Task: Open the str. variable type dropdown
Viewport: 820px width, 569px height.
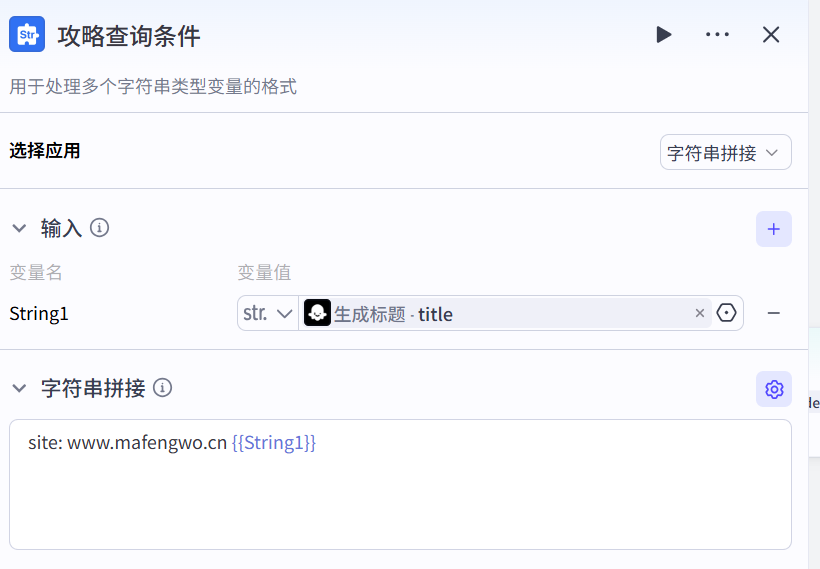Action: point(268,313)
